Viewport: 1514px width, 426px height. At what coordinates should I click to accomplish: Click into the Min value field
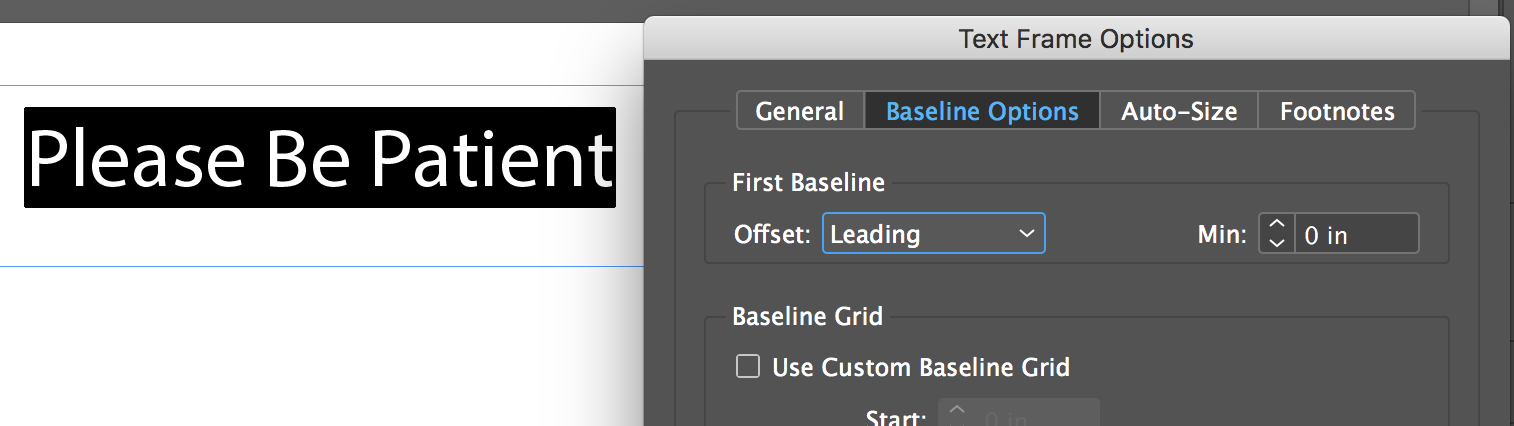pos(1356,234)
